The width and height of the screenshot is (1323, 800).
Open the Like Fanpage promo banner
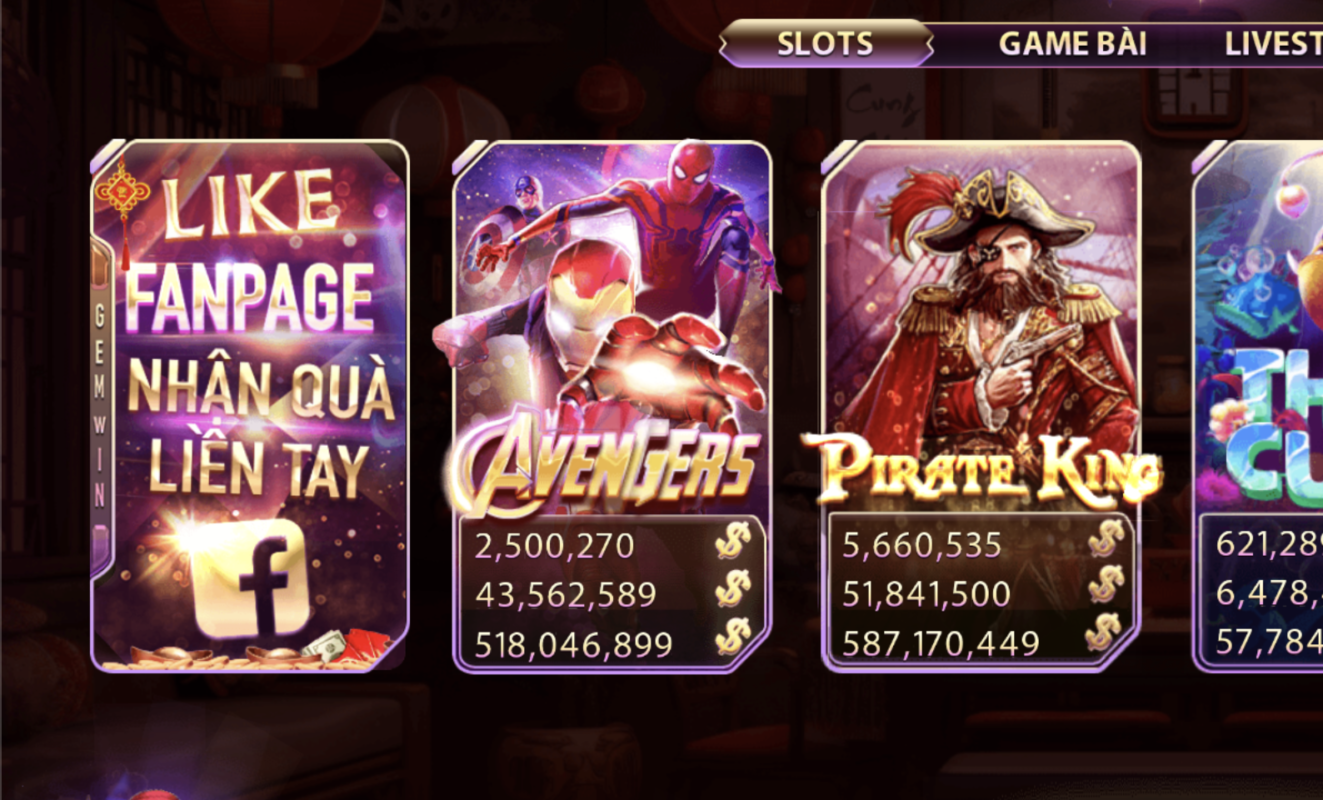[250, 406]
